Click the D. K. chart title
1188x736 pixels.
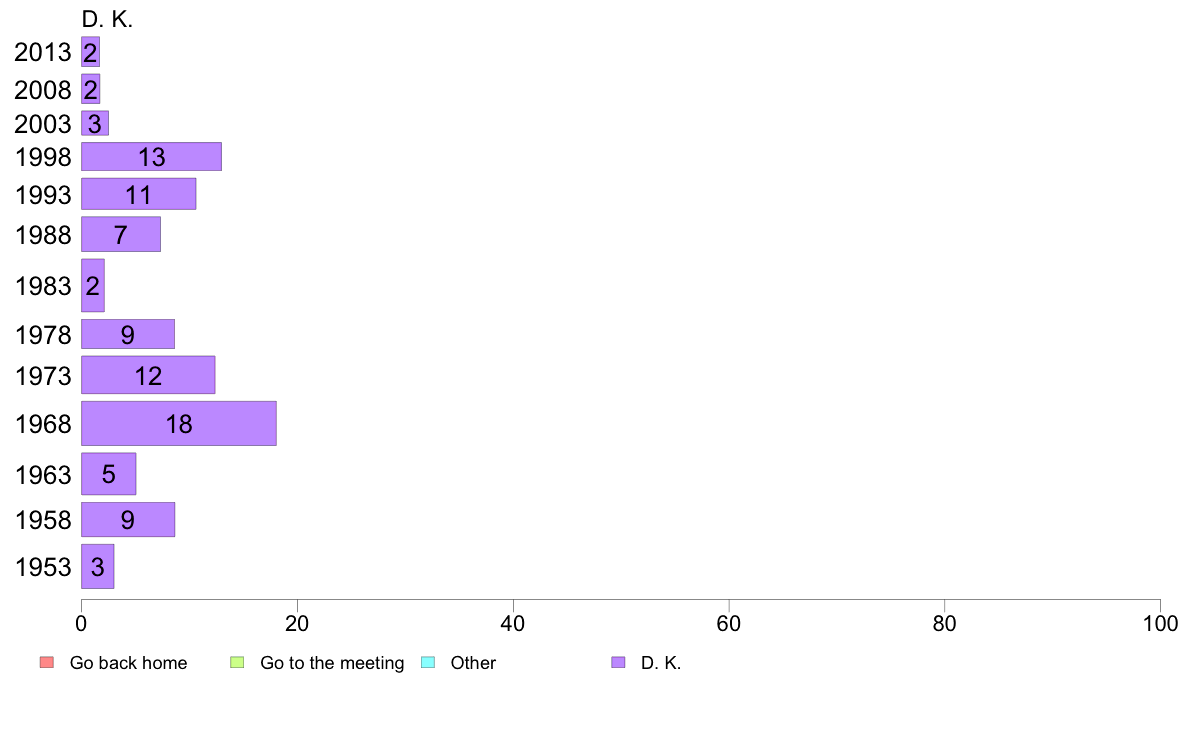[x=107, y=20]
